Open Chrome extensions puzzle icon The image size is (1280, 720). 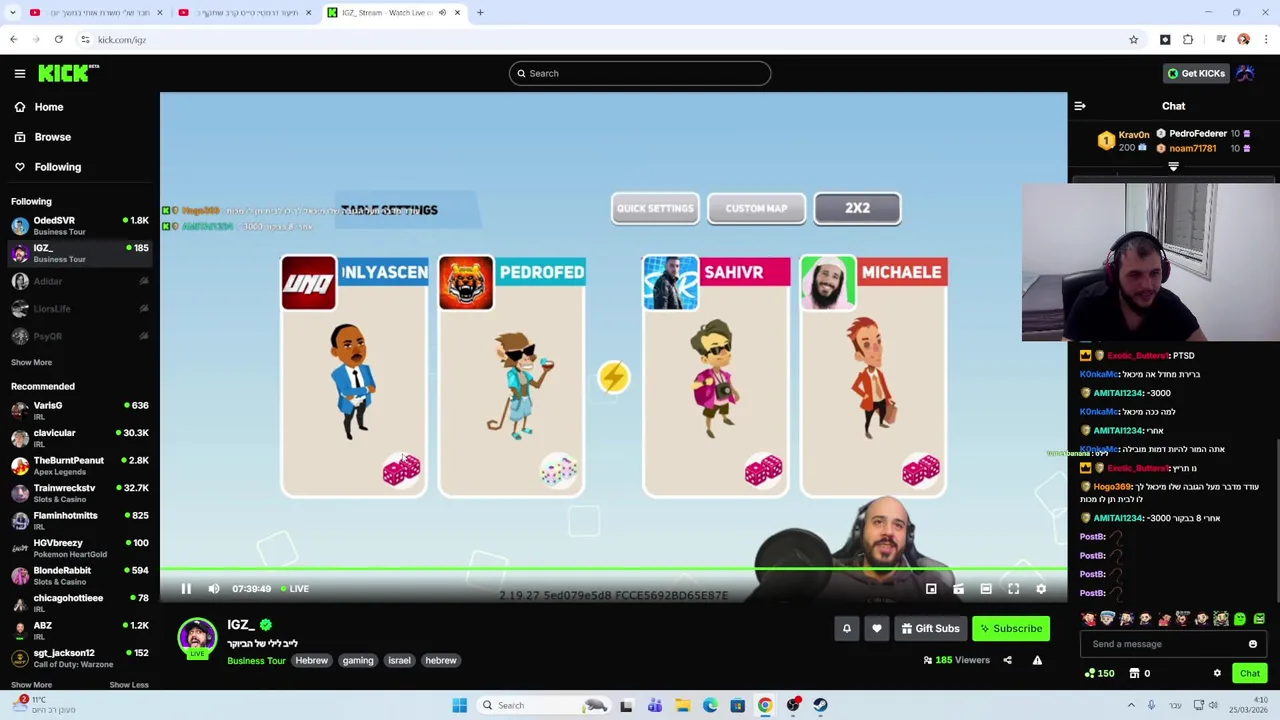coord(1188,40)
